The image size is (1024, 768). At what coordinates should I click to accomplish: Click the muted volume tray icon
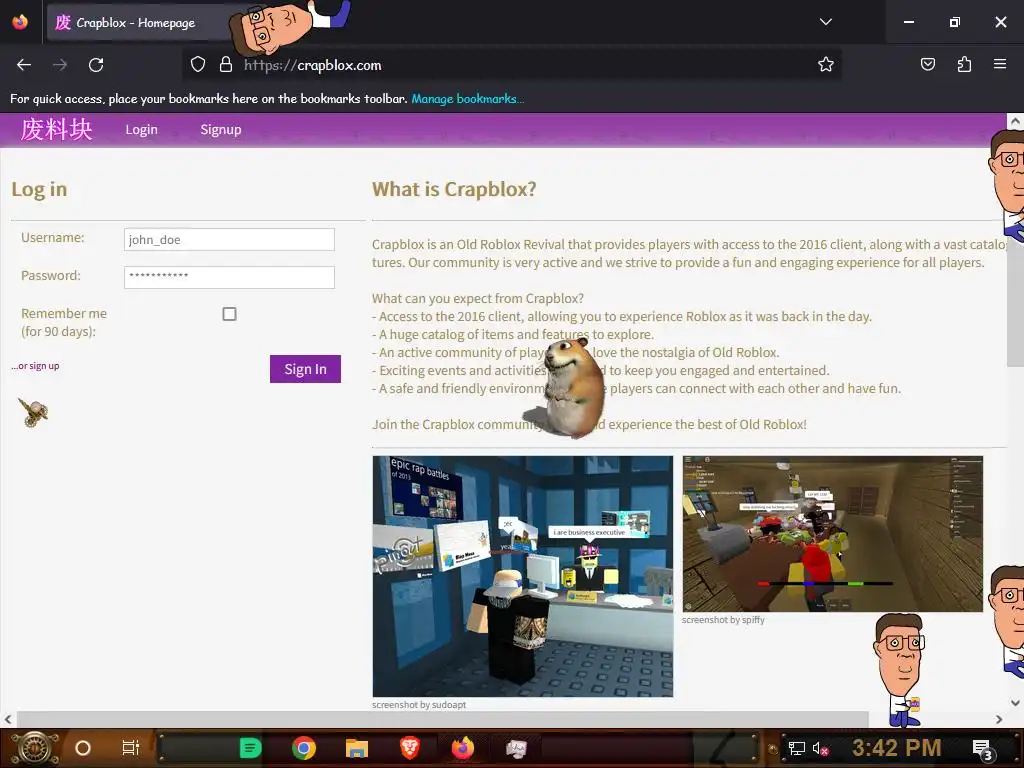point(820,748)
